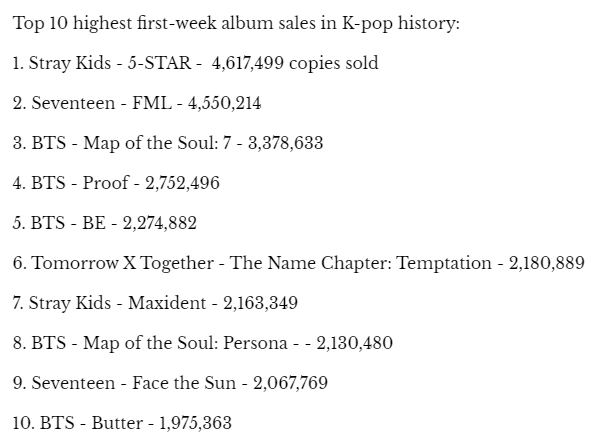Image resolution: width=614 pixels, height=435 pixels.
Task: Click "The Name Chapter: Temptation" album title
Action: 361,263
